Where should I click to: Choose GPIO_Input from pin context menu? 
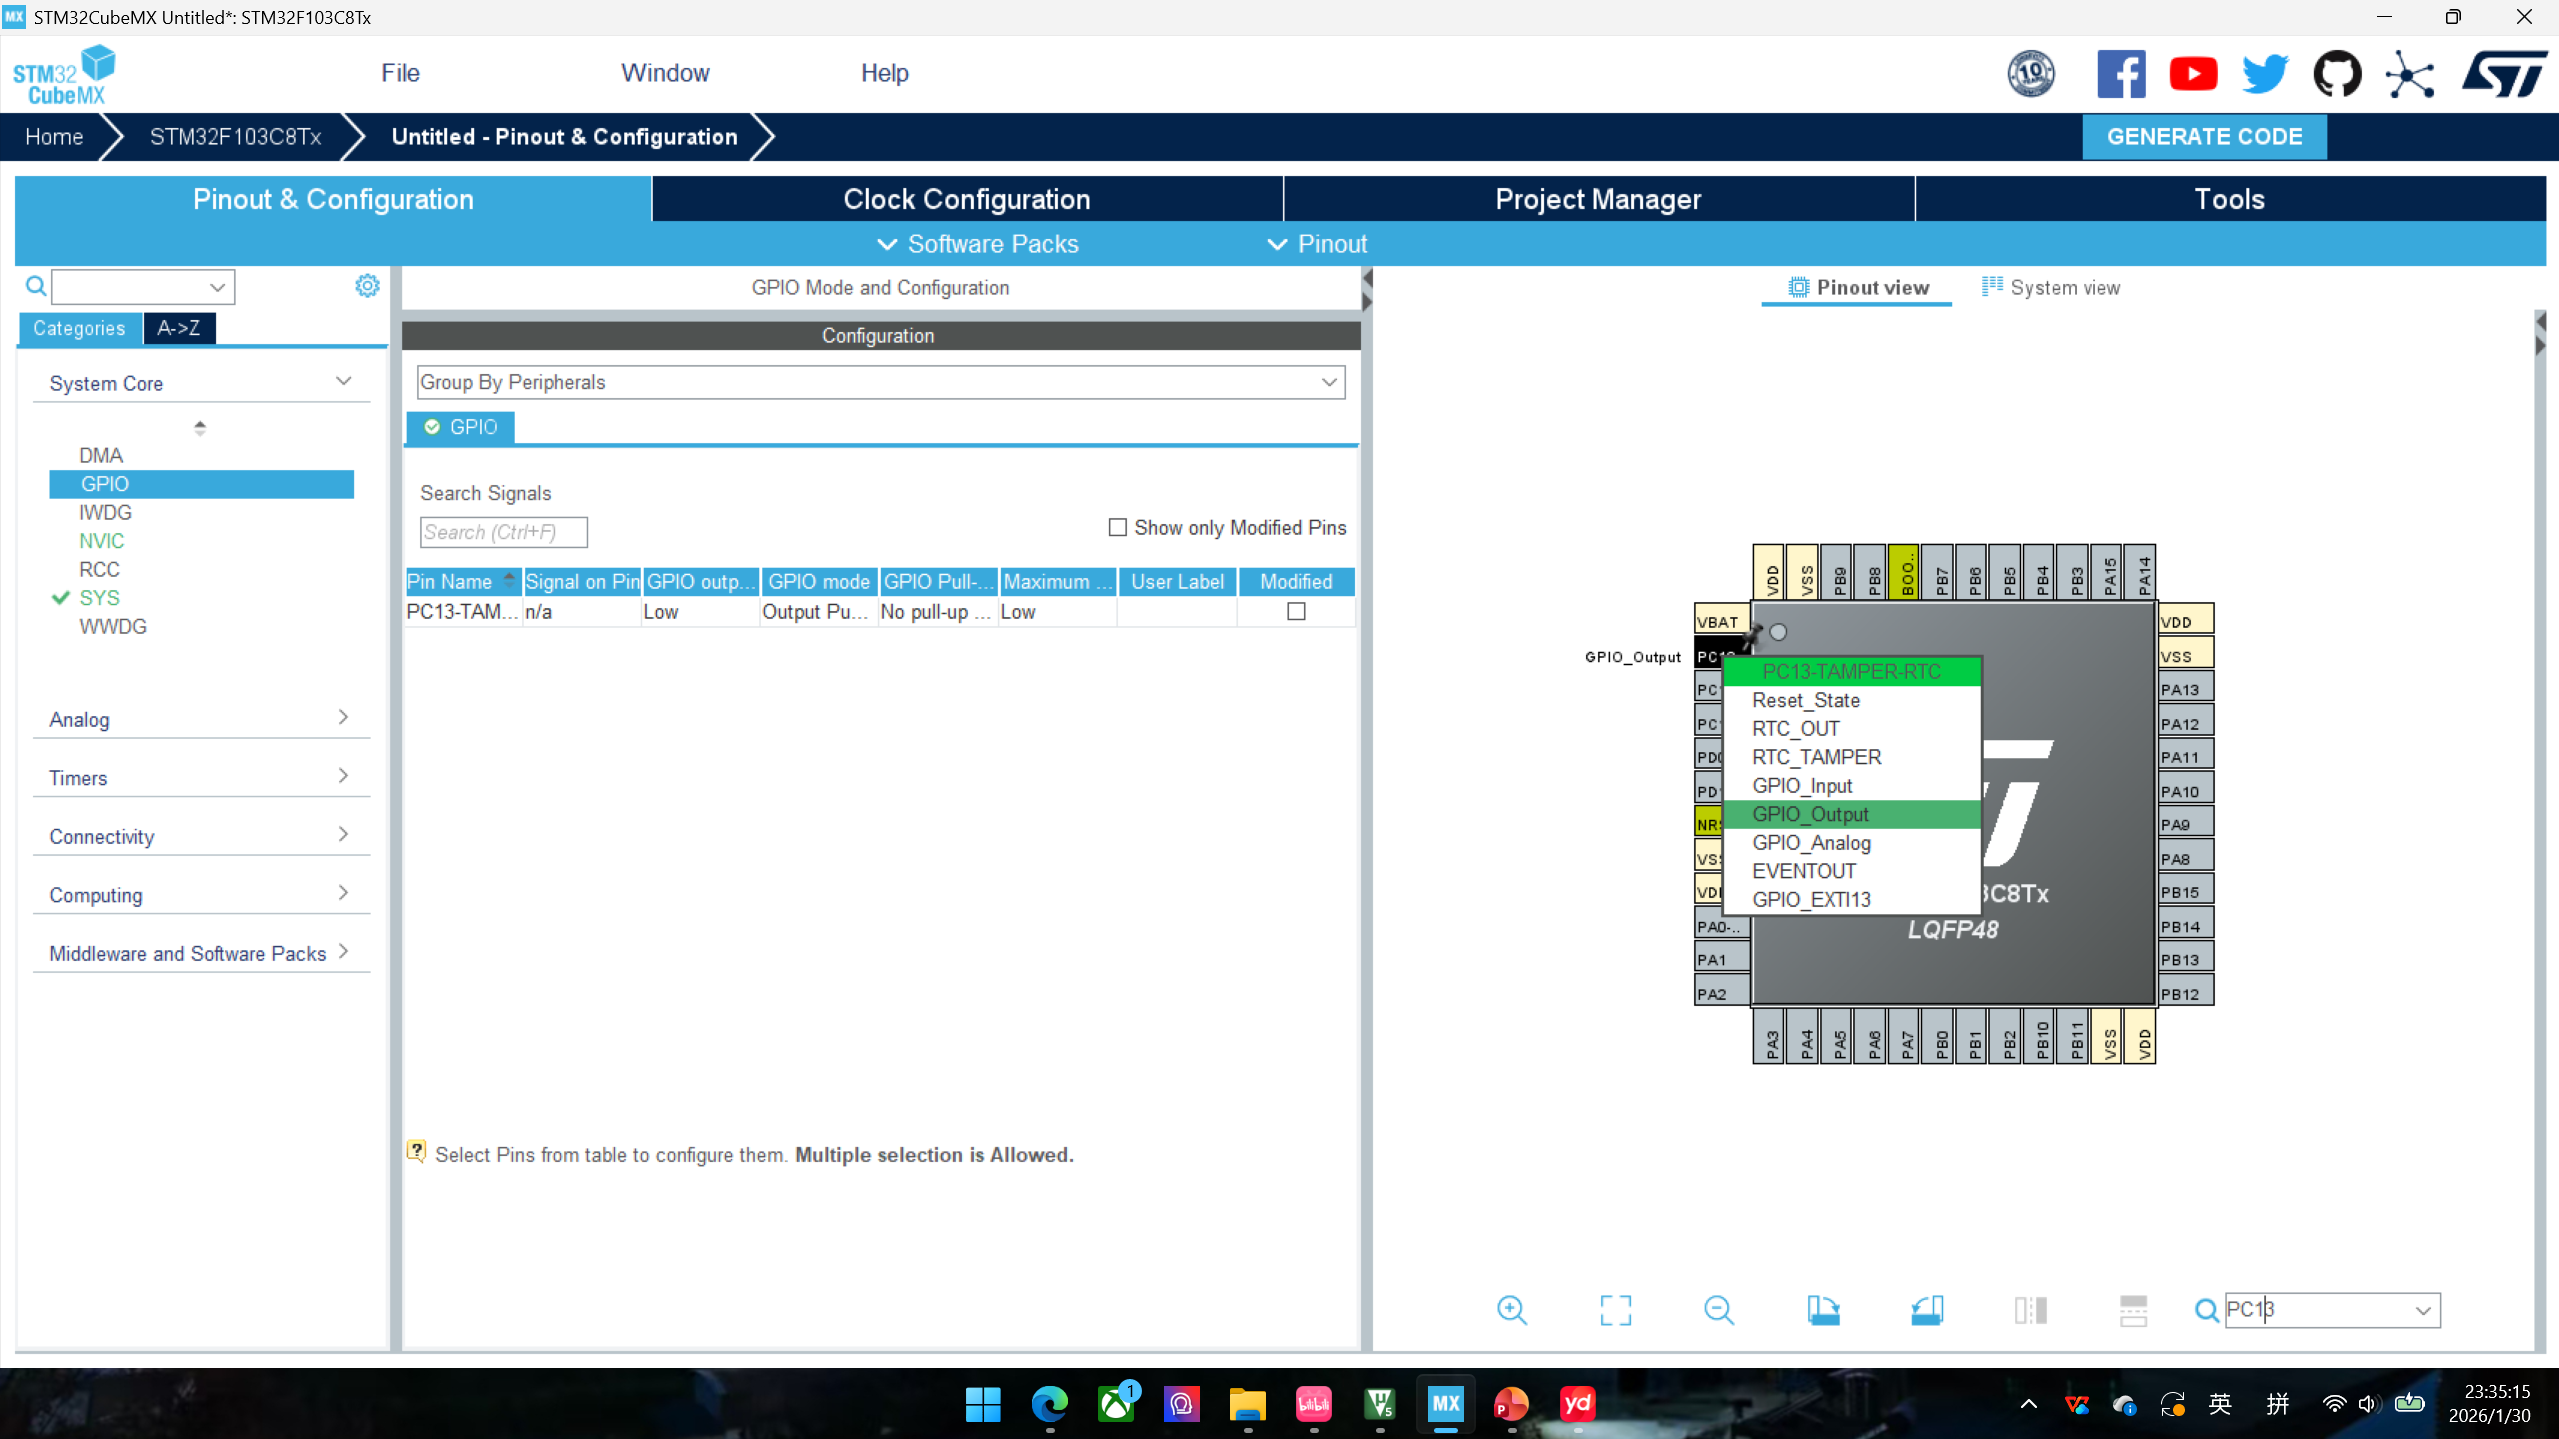1802,786
